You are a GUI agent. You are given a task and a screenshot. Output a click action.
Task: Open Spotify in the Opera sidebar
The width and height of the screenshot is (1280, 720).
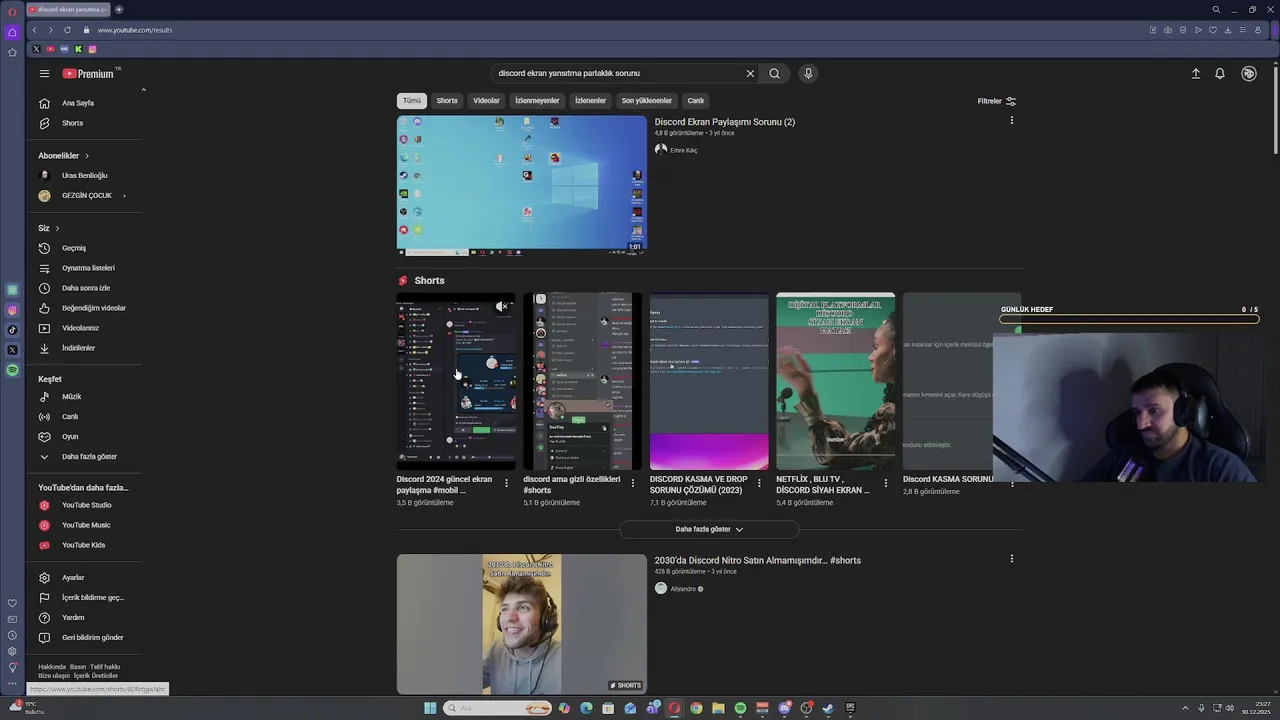tap(12, 370)
